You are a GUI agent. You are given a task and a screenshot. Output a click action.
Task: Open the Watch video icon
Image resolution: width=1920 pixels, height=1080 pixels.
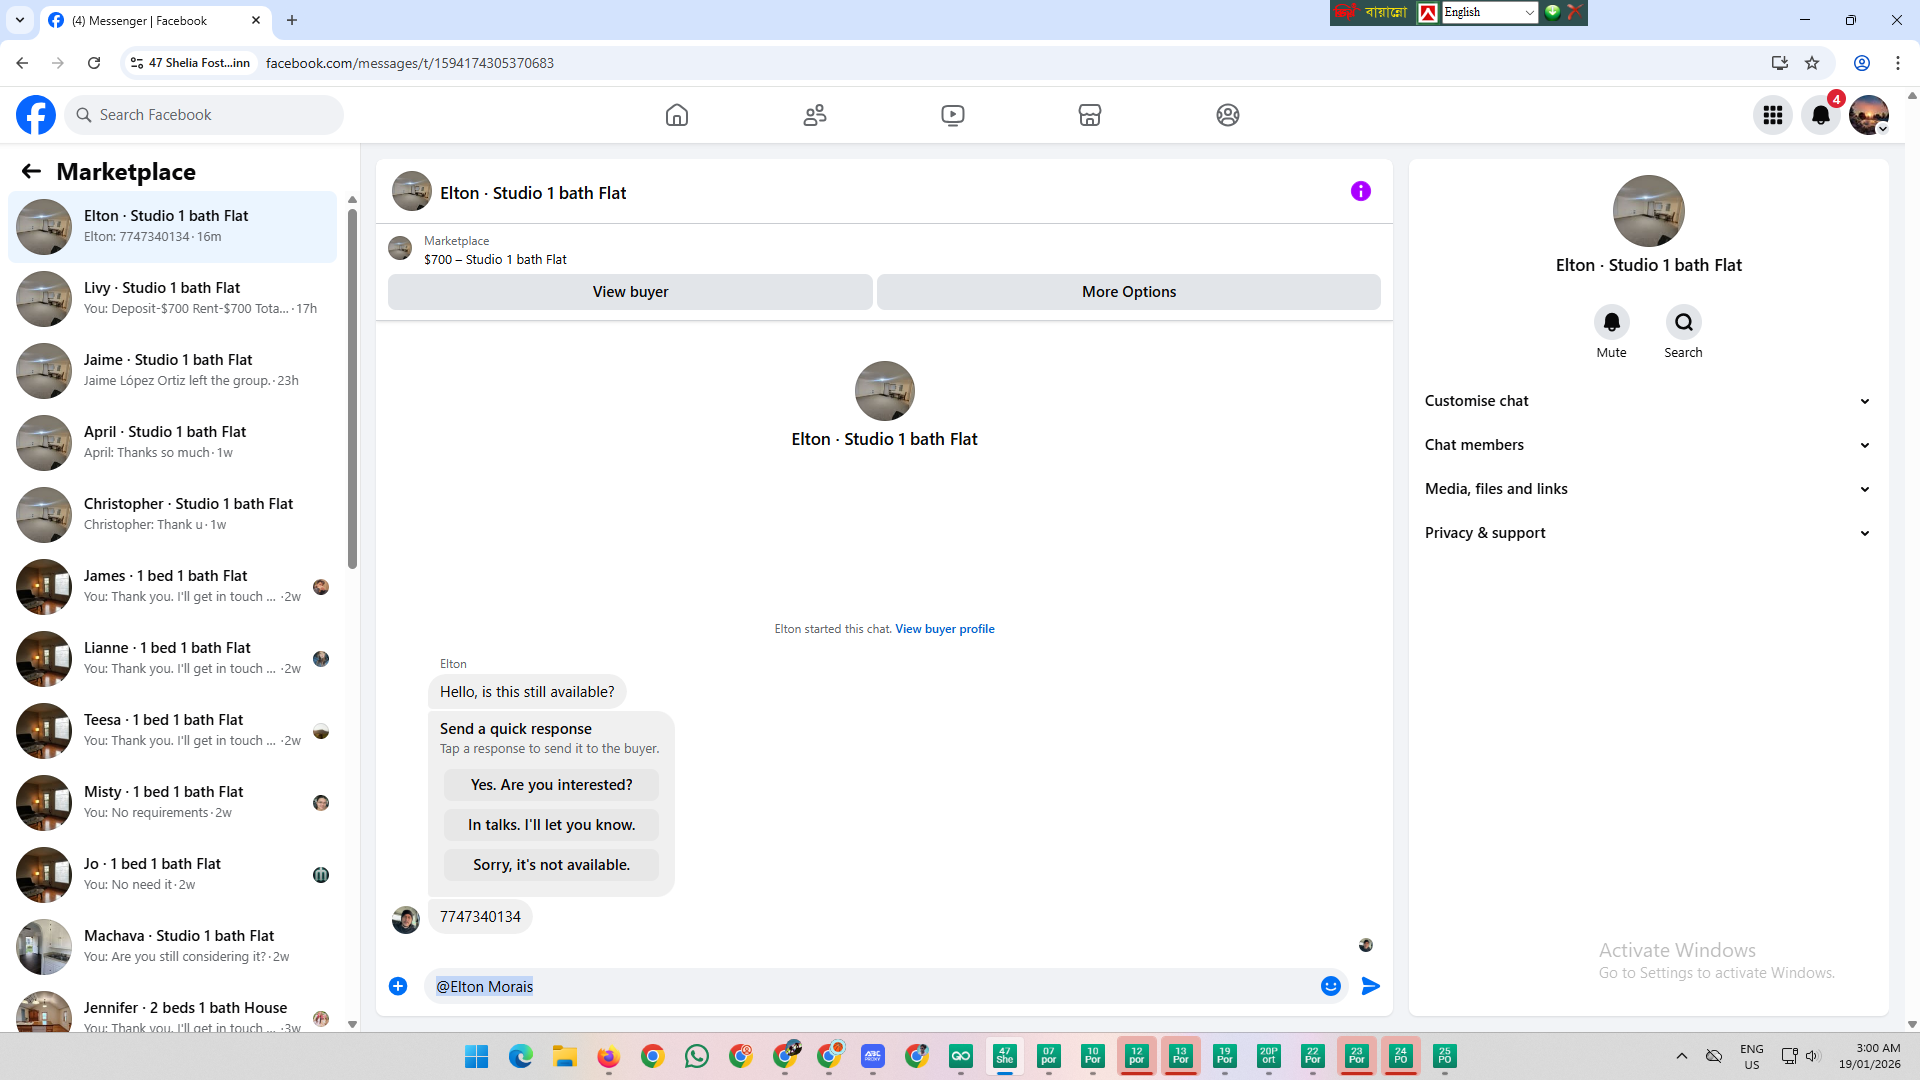click(953, 115)
